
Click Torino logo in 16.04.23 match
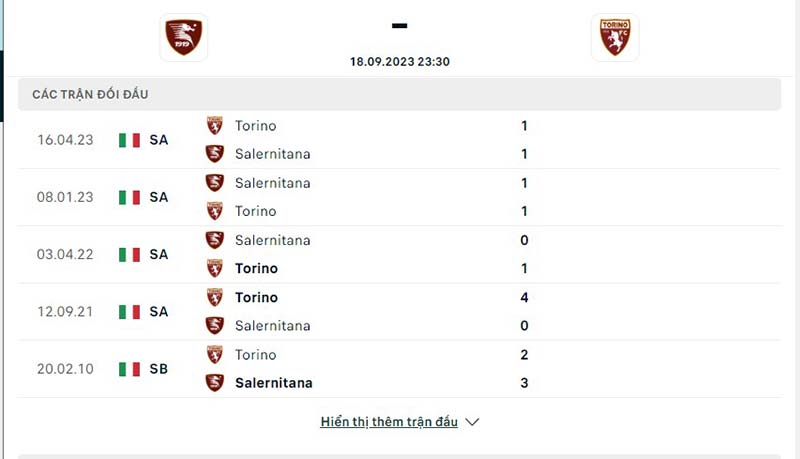[214, 126]
